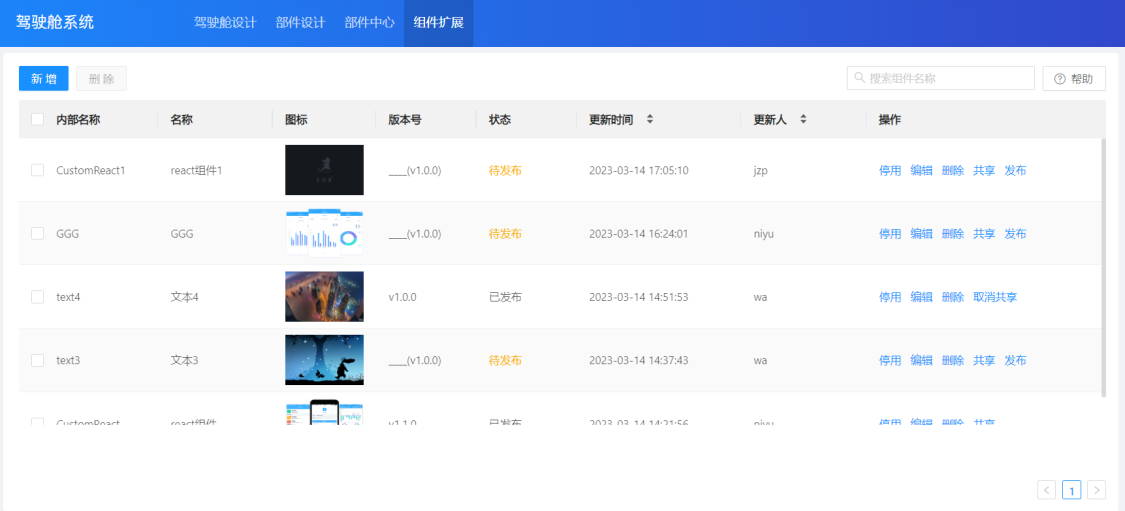1125x511 pixels.
Task: Go to next page arrow
Action: pyautogui.click(x=1096, y=490)
